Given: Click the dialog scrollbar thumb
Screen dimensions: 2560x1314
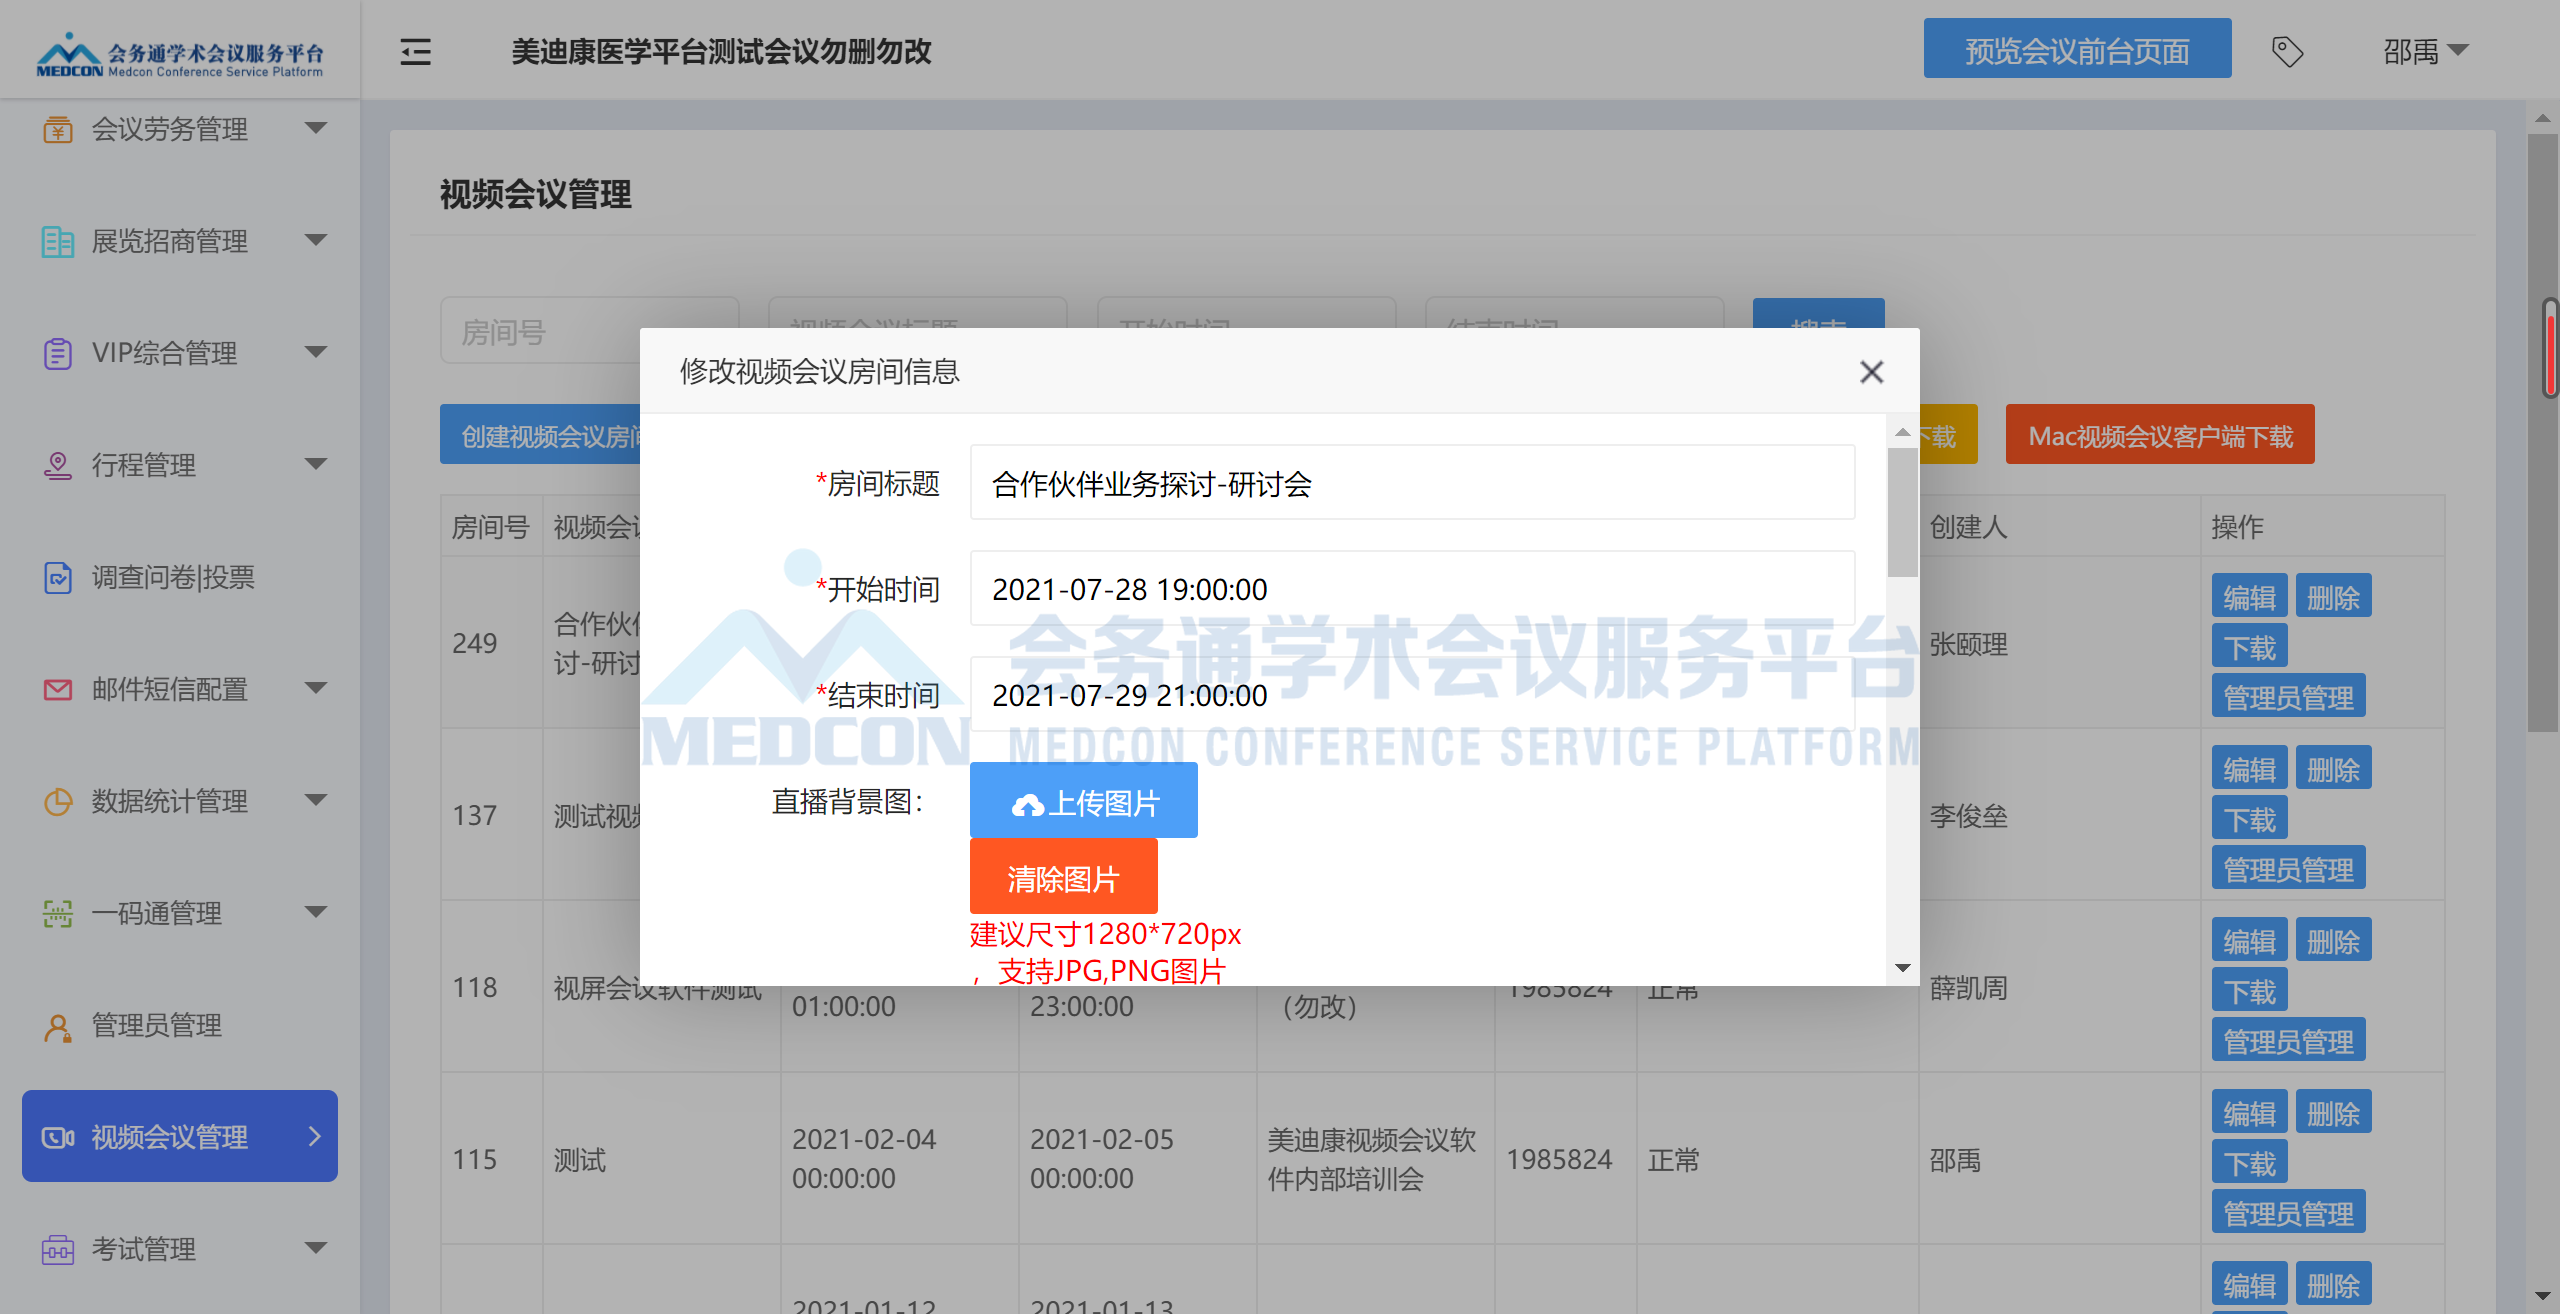Looking at the screenshot, I should (x=1903, y=512).
